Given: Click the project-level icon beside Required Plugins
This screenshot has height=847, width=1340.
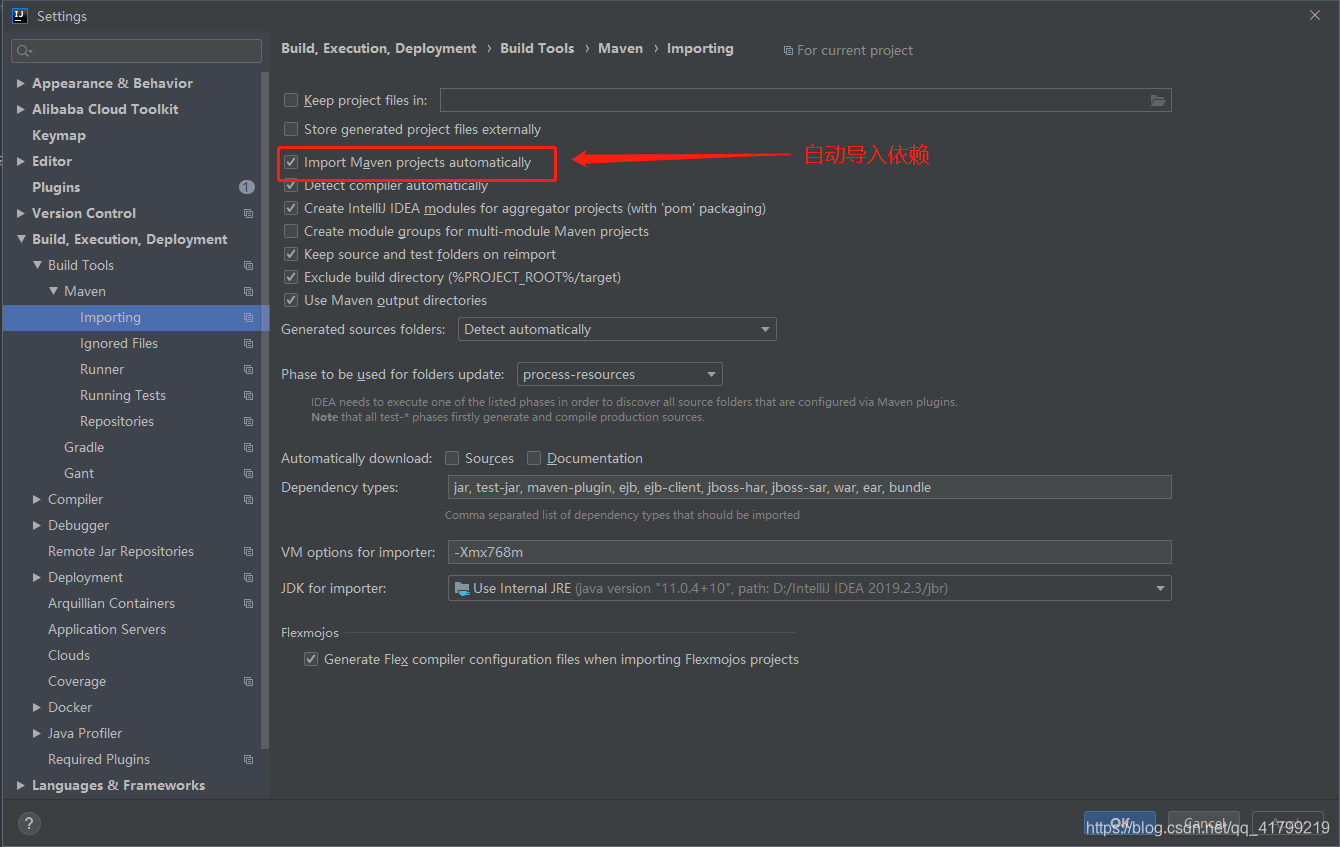Looking at the screenshot, I should [x=248, y=759].
